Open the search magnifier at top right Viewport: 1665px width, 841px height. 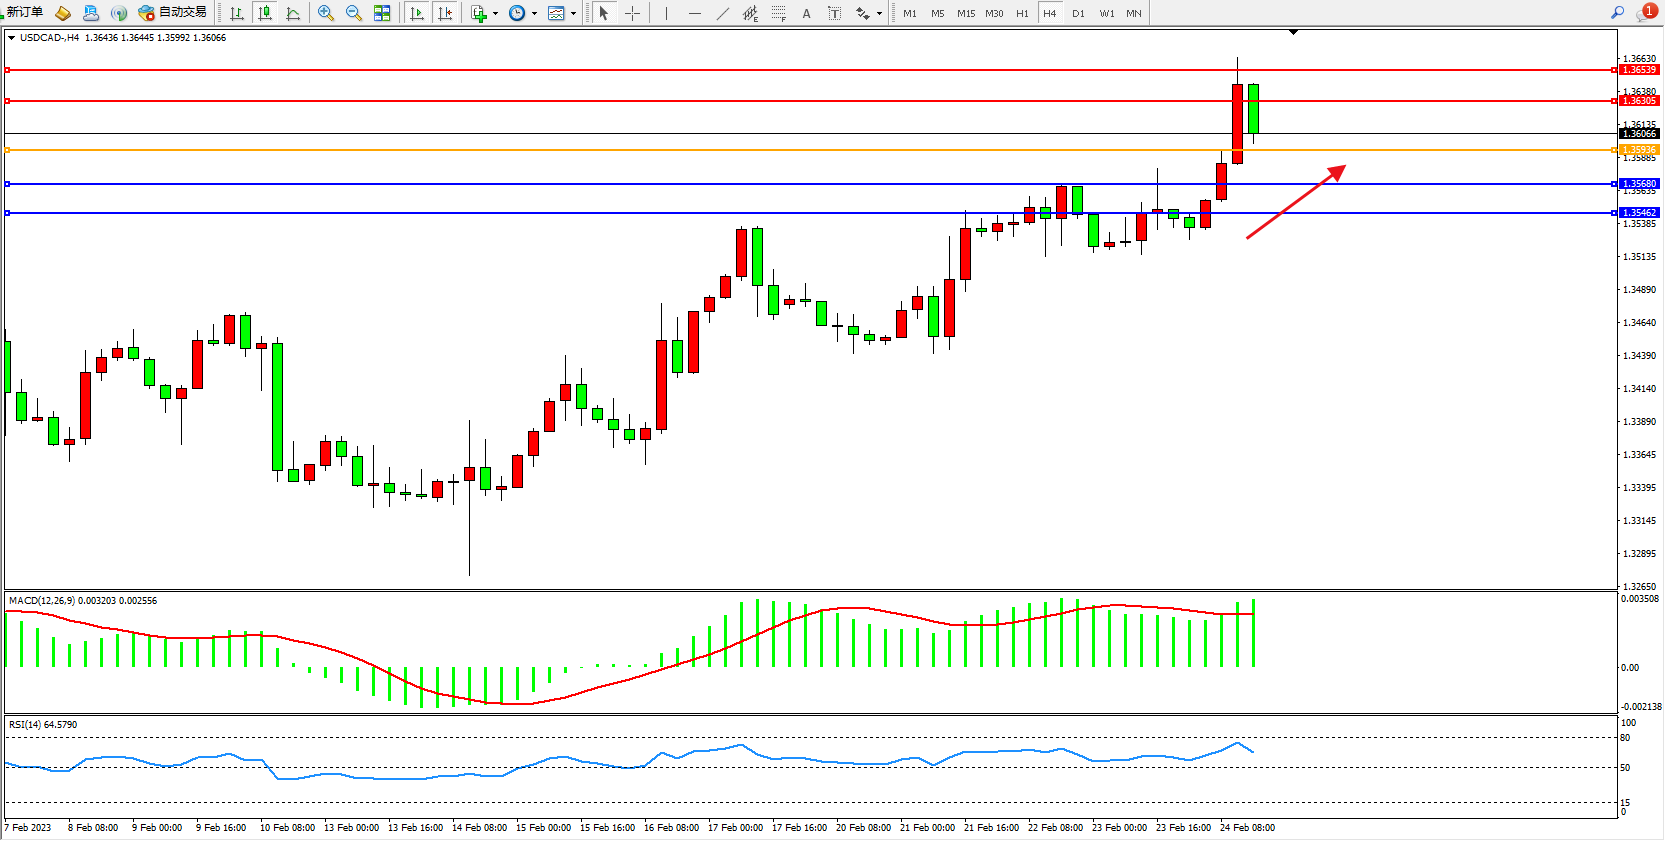[x=1617, y=13]
